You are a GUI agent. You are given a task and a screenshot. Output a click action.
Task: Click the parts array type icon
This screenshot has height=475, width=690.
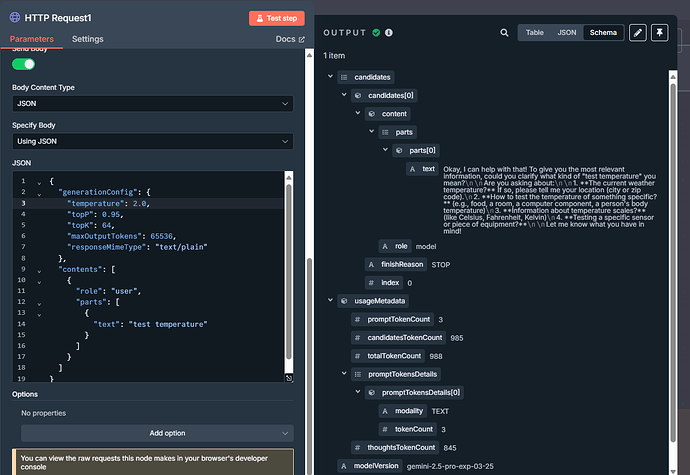tap(385, 133)
